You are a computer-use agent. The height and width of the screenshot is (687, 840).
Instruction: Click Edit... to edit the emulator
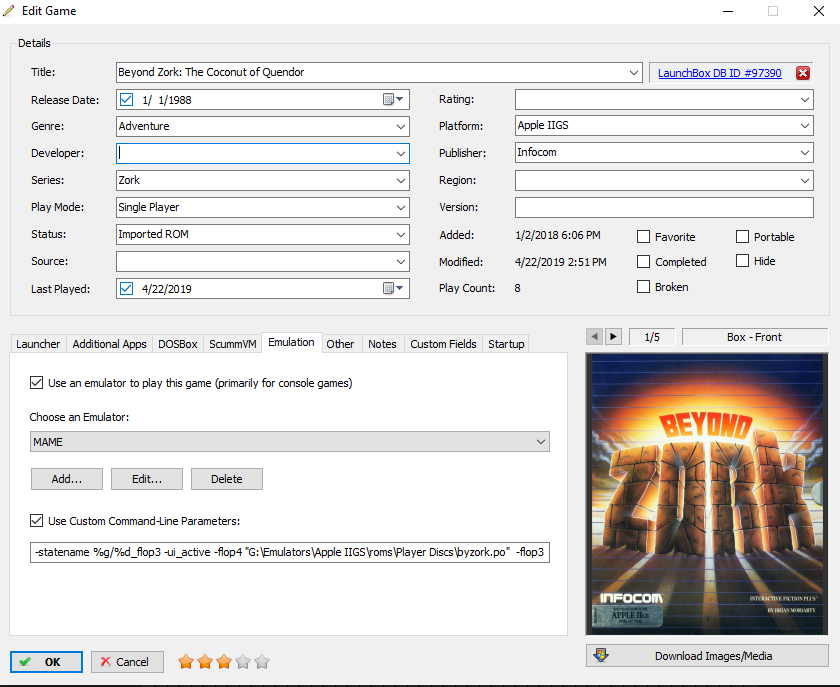click(147, 479)
